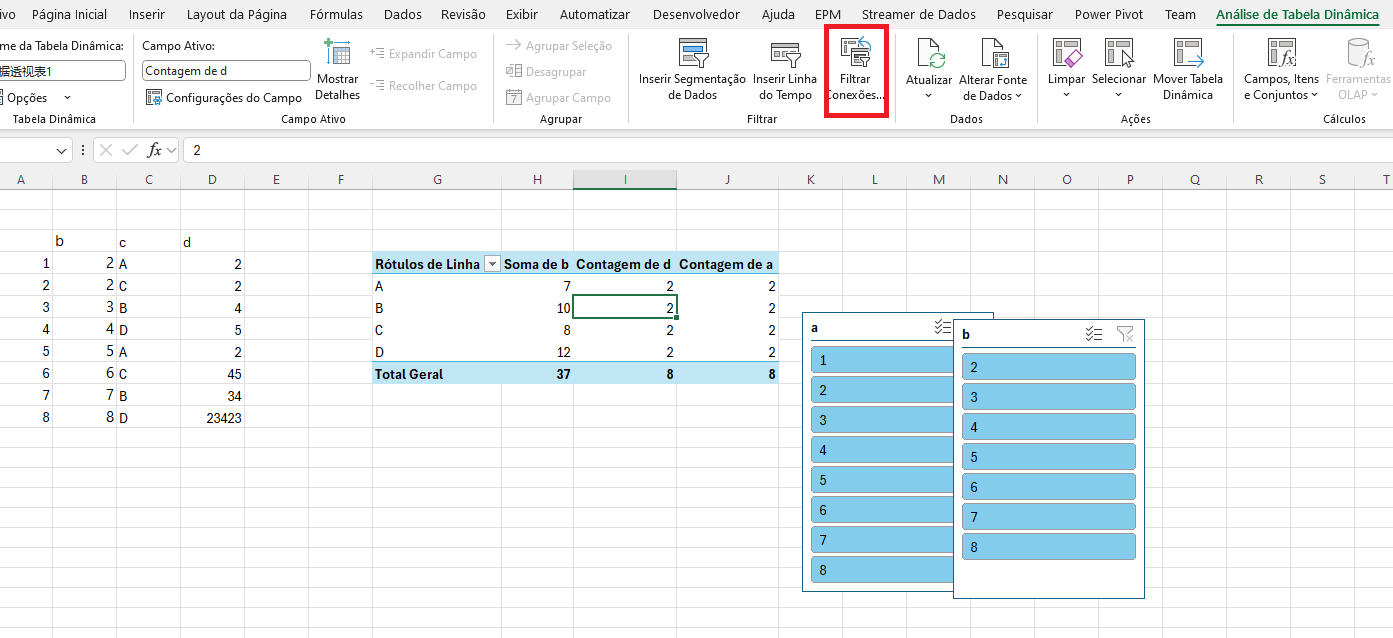Select item 3 in slicer b

(x=1049, y=397)
